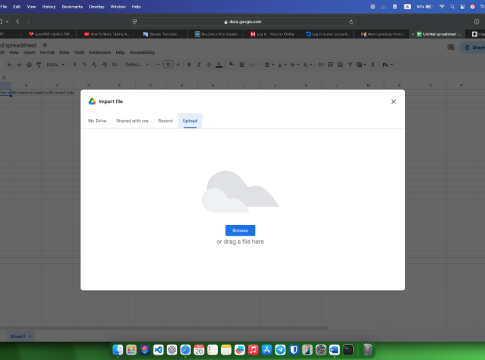Click the print icon in the Sheets toolbar
This screenshot has width=485, height=360.
pos(29,65)
